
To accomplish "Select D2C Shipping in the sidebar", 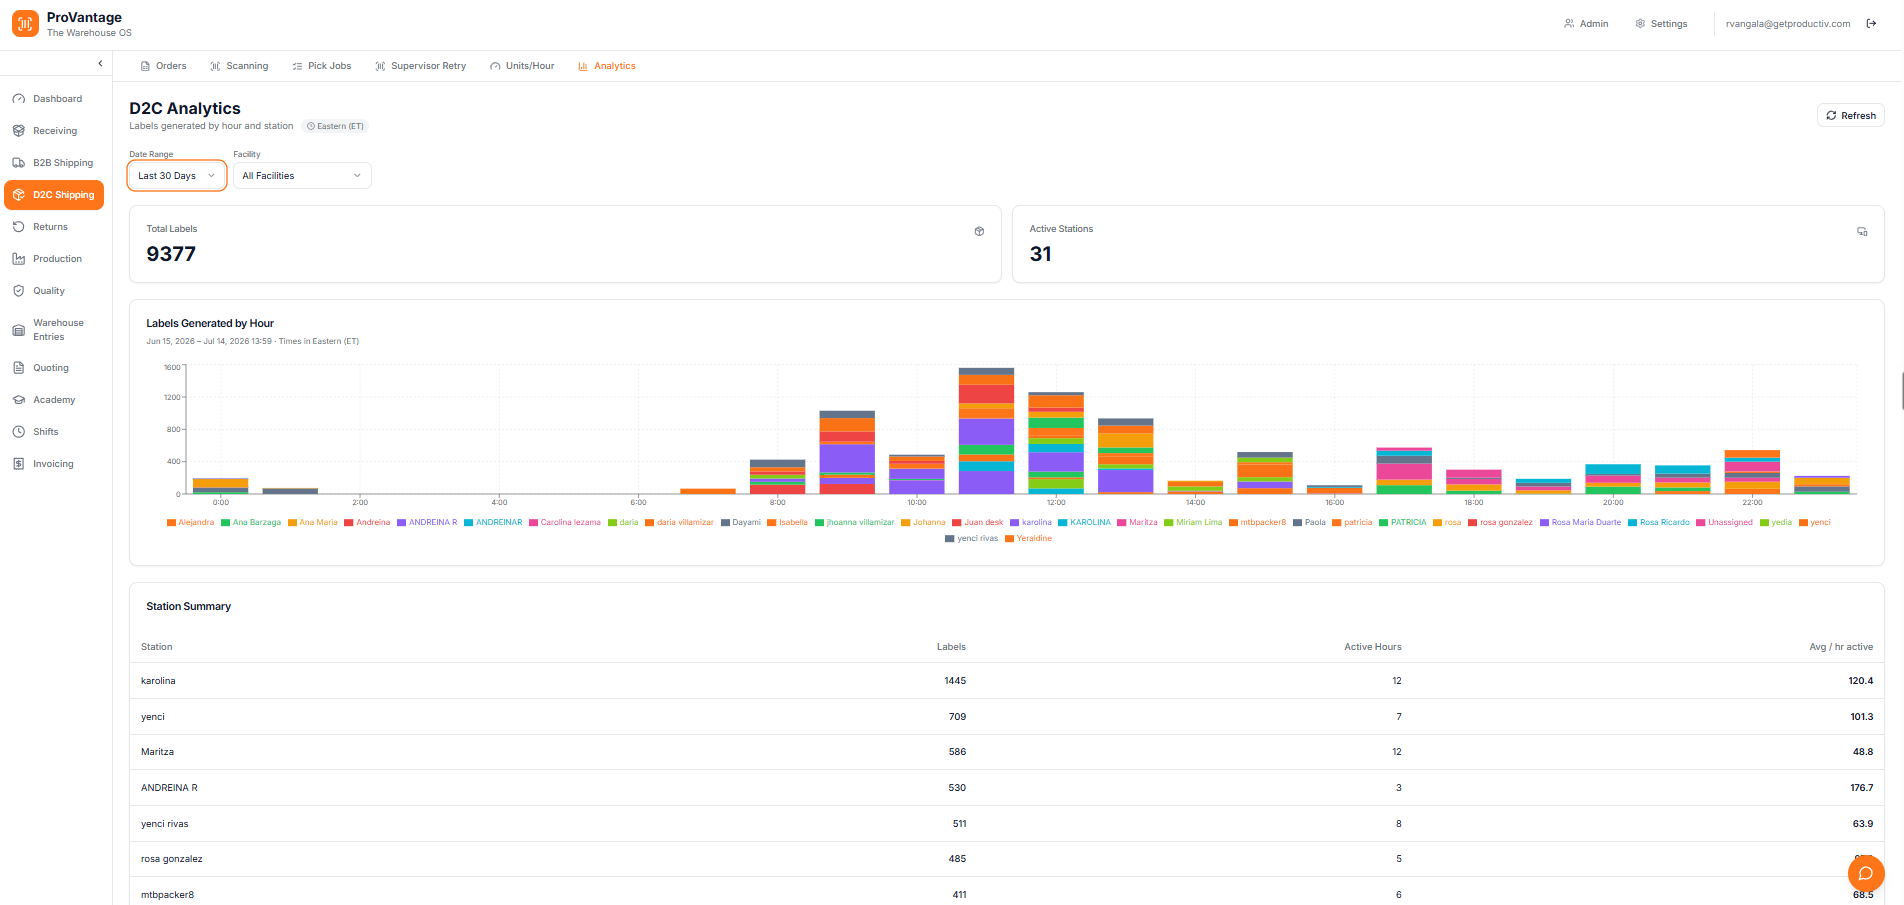I will [x=54, y=195].
